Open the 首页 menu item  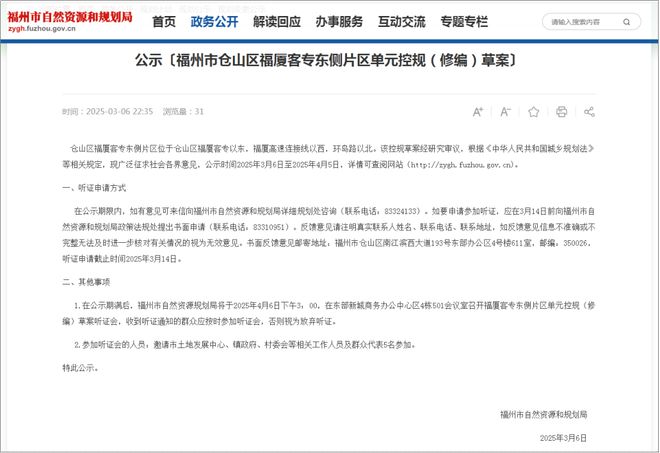point(164,21)
